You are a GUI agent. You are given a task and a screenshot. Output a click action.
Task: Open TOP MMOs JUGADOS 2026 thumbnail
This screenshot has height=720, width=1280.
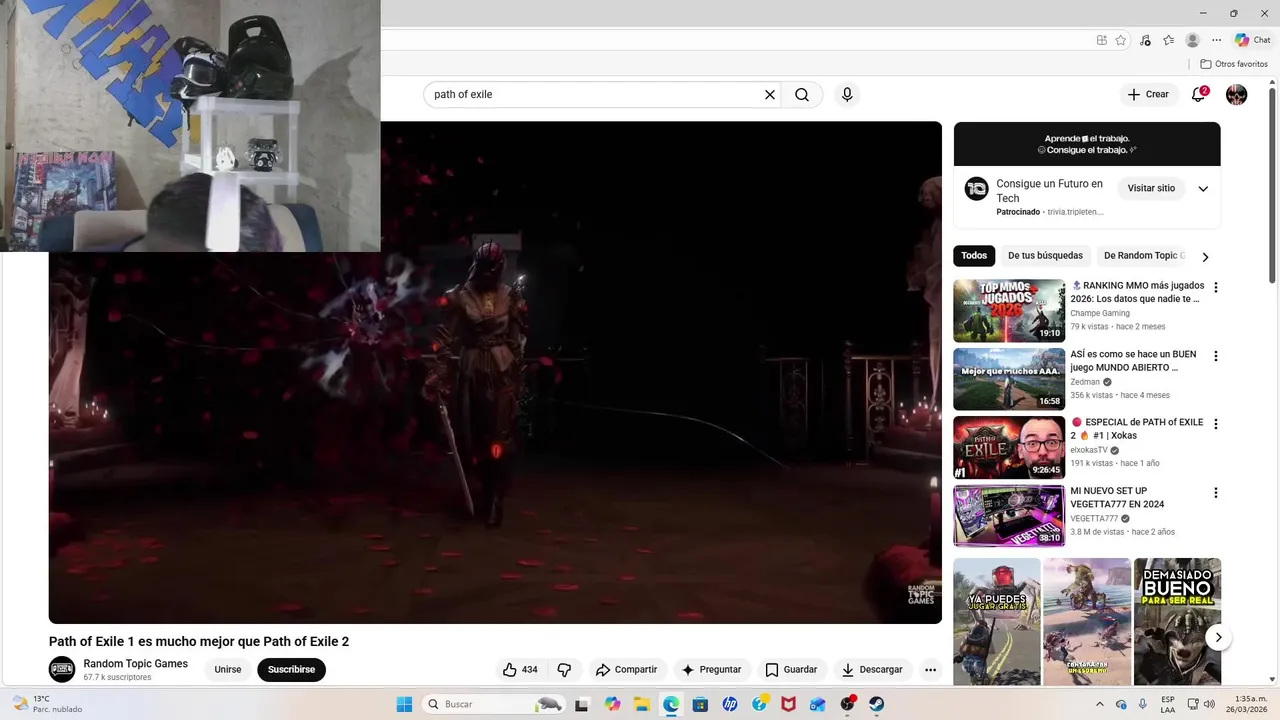point(1009,311)
